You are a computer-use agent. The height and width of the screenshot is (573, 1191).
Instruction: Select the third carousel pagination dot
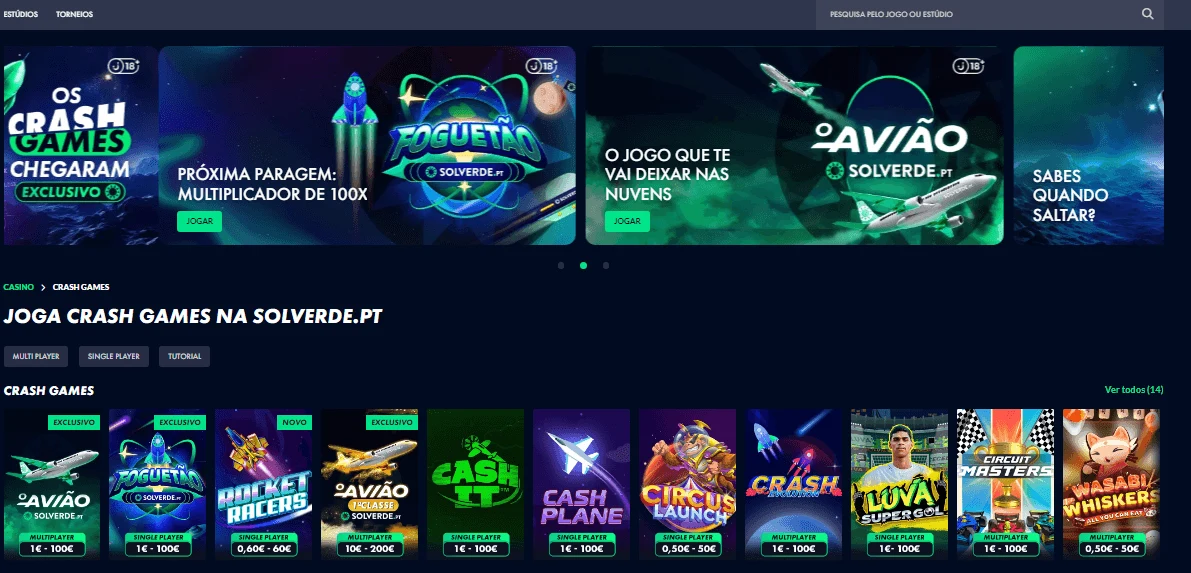click(605, 266)
